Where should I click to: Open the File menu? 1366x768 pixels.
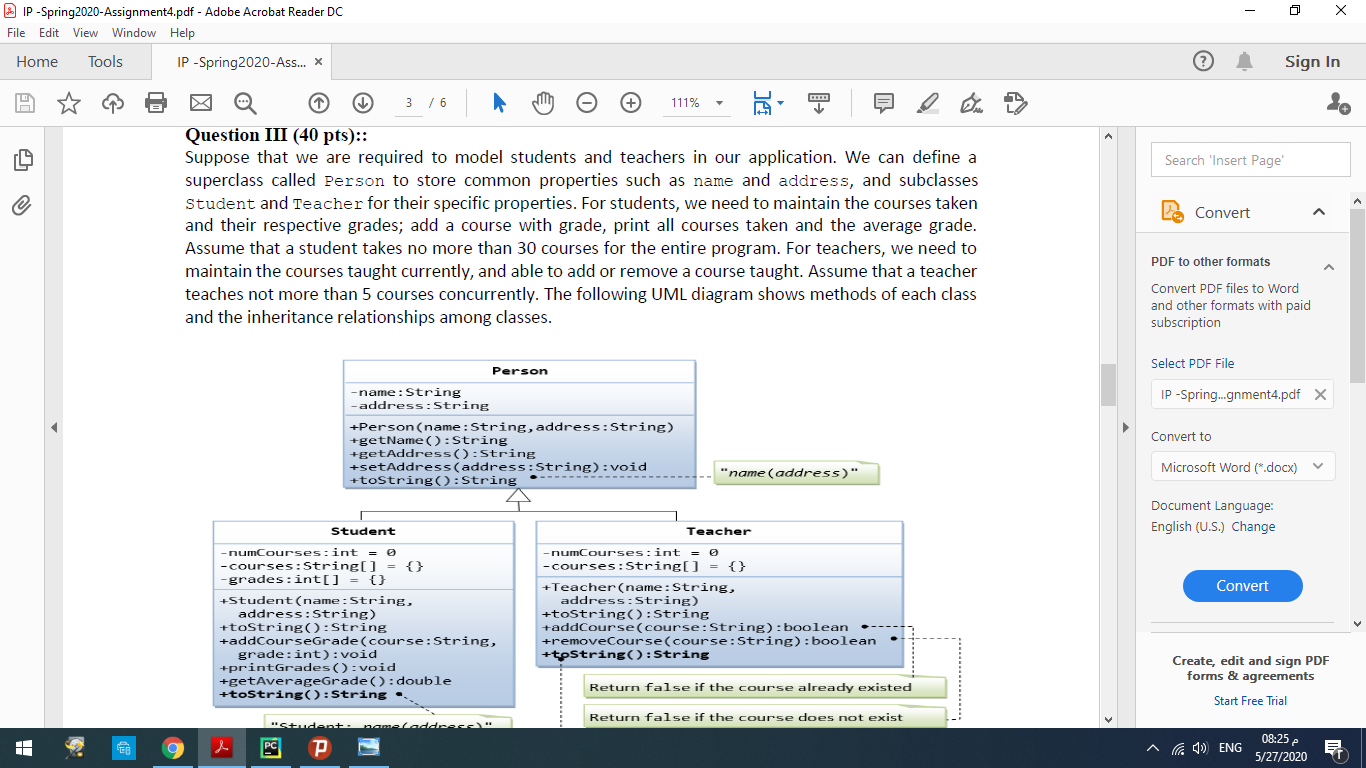[15, 33]
